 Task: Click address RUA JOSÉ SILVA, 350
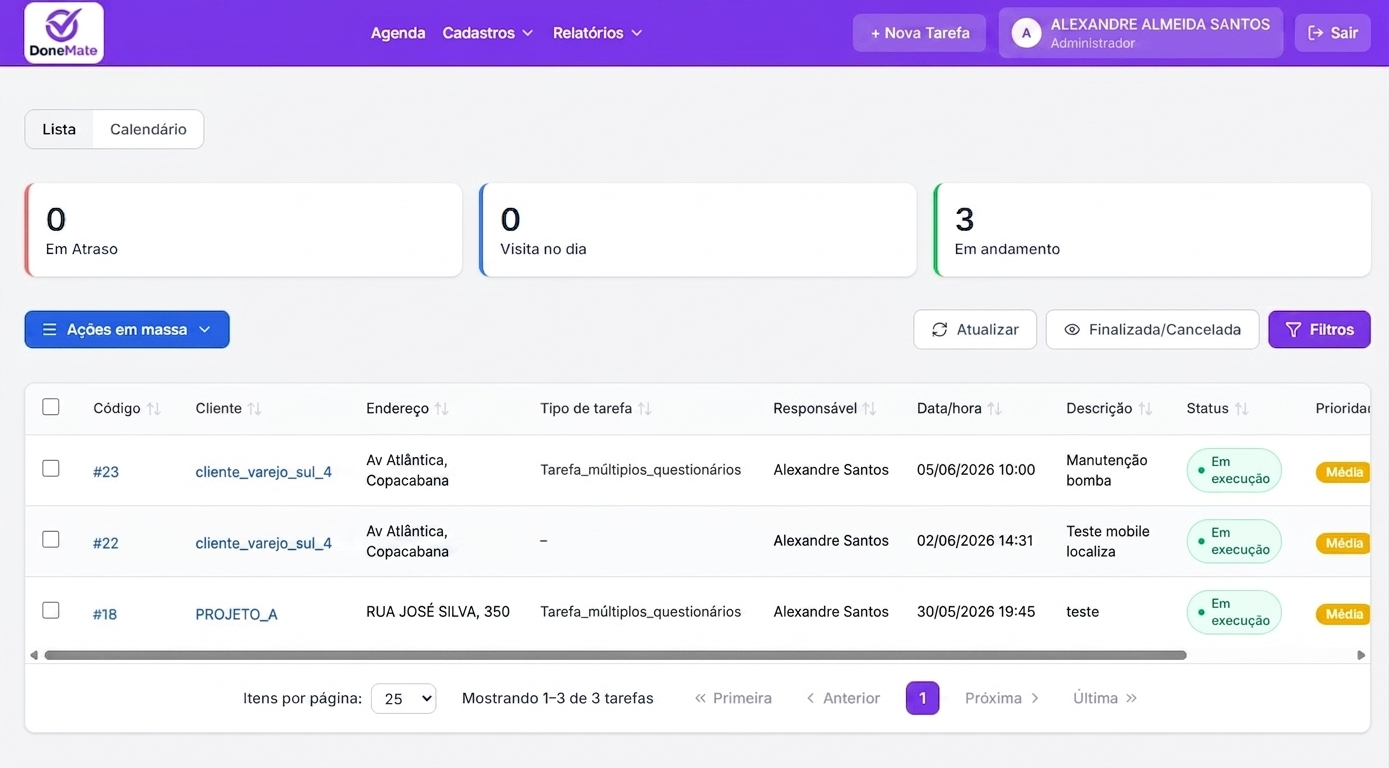coord(438,612)
